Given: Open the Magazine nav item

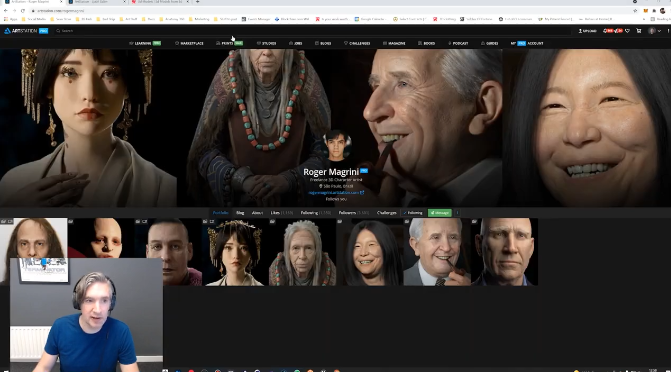Looking at the screenshot, I should click(394, 43).
